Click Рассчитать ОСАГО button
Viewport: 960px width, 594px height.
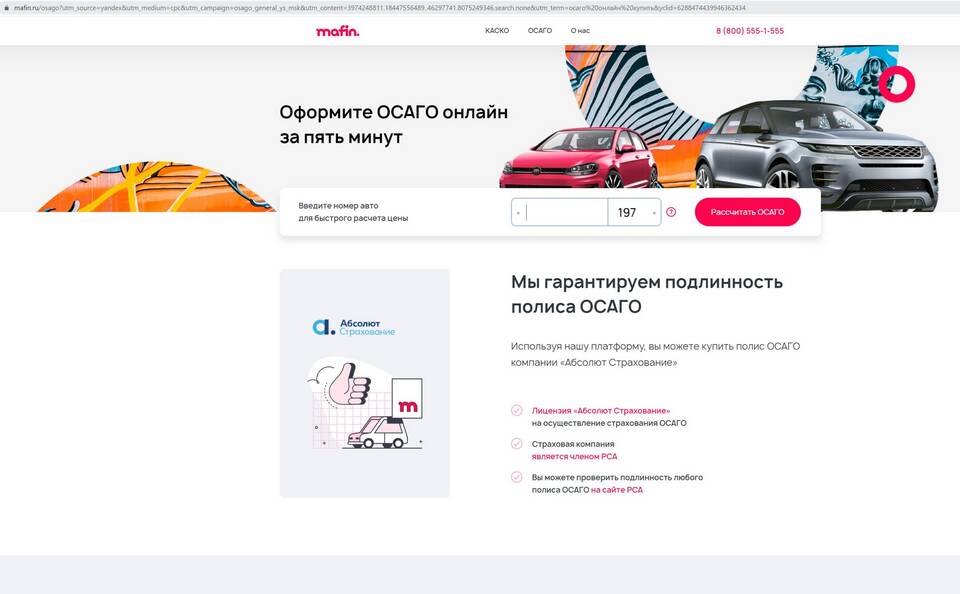point(748,212)
